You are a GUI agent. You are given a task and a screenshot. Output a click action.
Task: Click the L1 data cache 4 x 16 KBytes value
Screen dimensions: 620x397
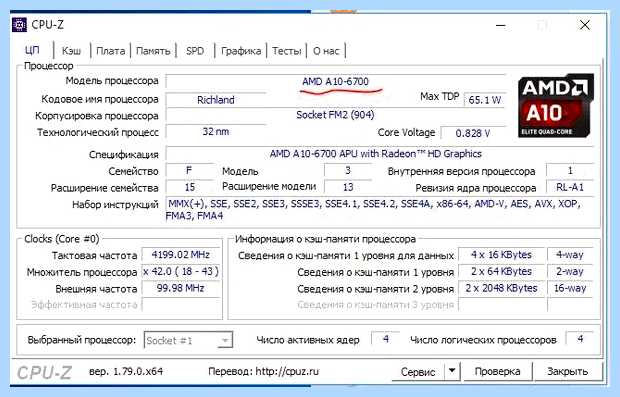point(501,255)
